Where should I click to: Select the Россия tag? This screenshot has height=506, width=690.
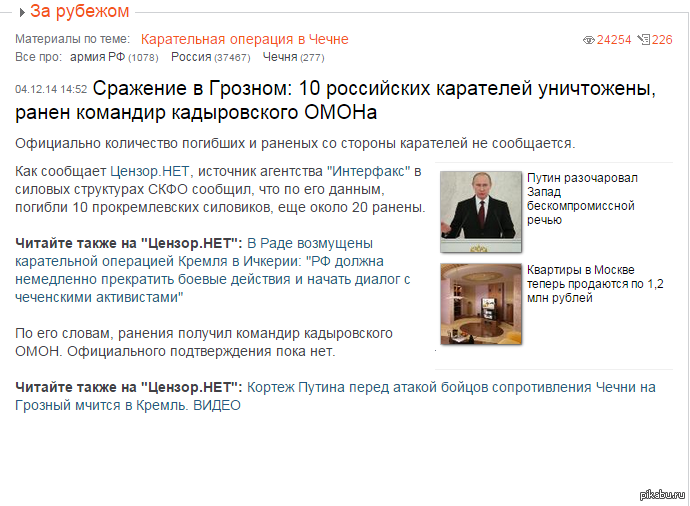tap(191, 57)
